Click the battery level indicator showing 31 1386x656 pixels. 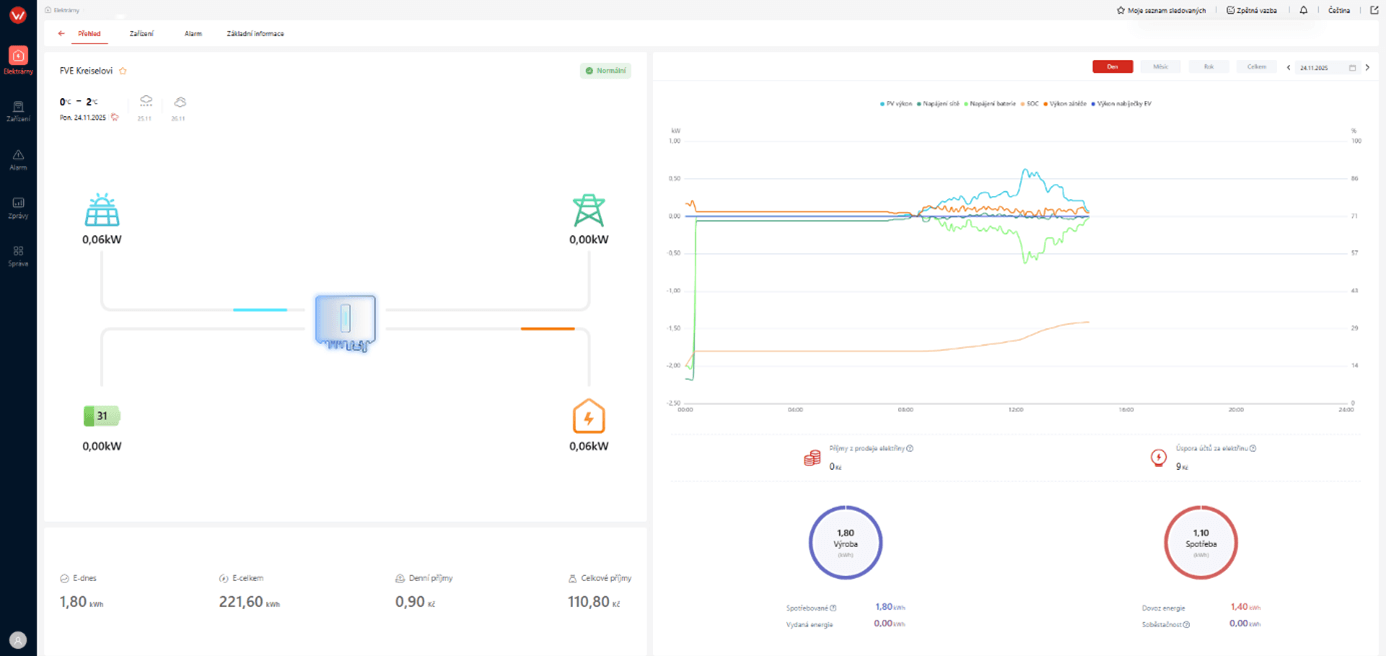point(102,416)
